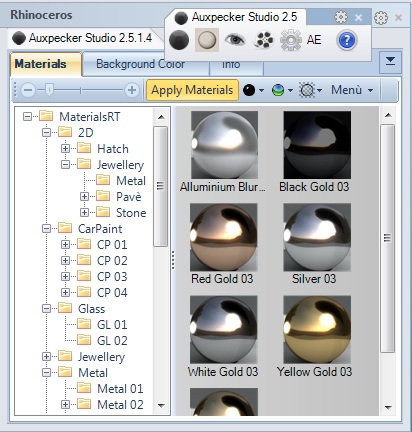The image size is (412, 432).
Task: Click the material gallery scroll down arrow
Action: pyautogui.click(x=388, y=407)
